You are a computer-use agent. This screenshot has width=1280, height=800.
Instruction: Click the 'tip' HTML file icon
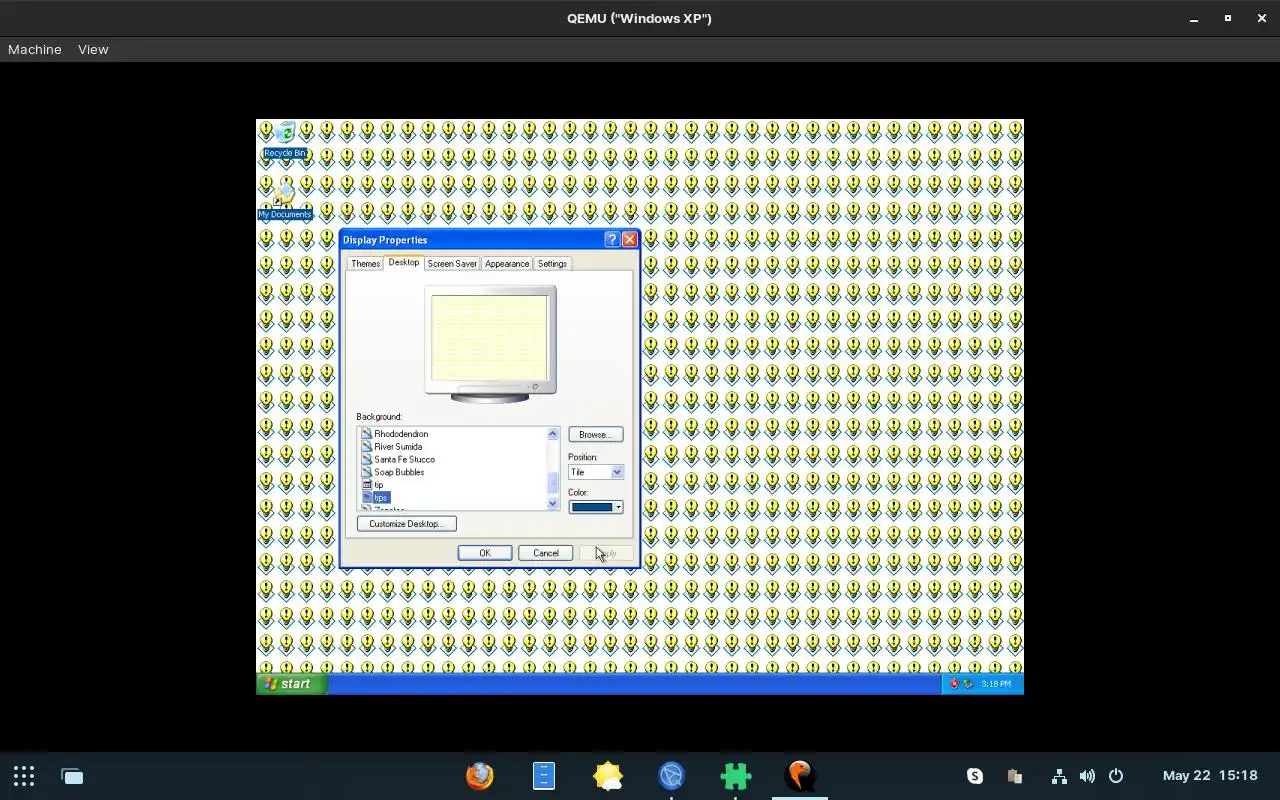tap(366, 485)
